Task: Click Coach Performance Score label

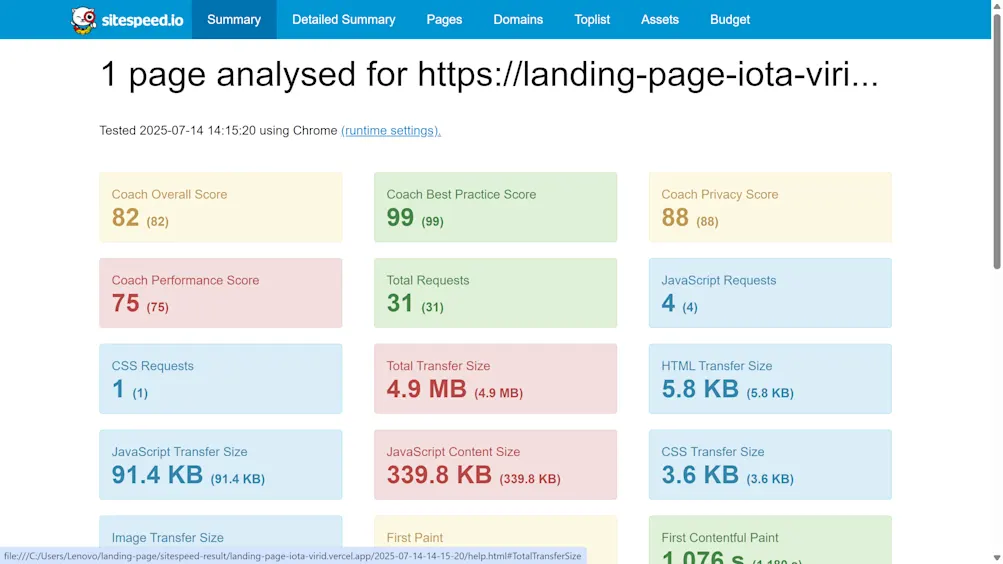Action: (186, 280)
